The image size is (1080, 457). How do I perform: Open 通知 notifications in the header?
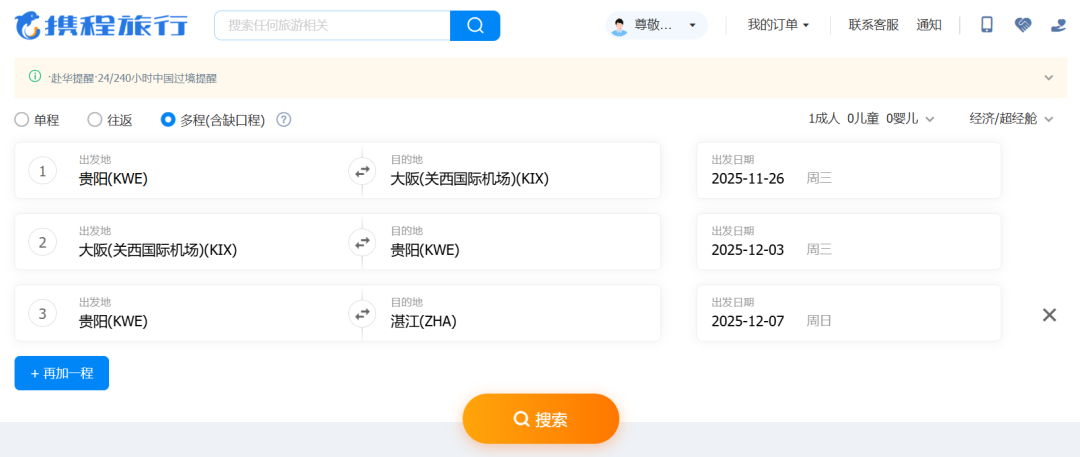coord(928,25)
